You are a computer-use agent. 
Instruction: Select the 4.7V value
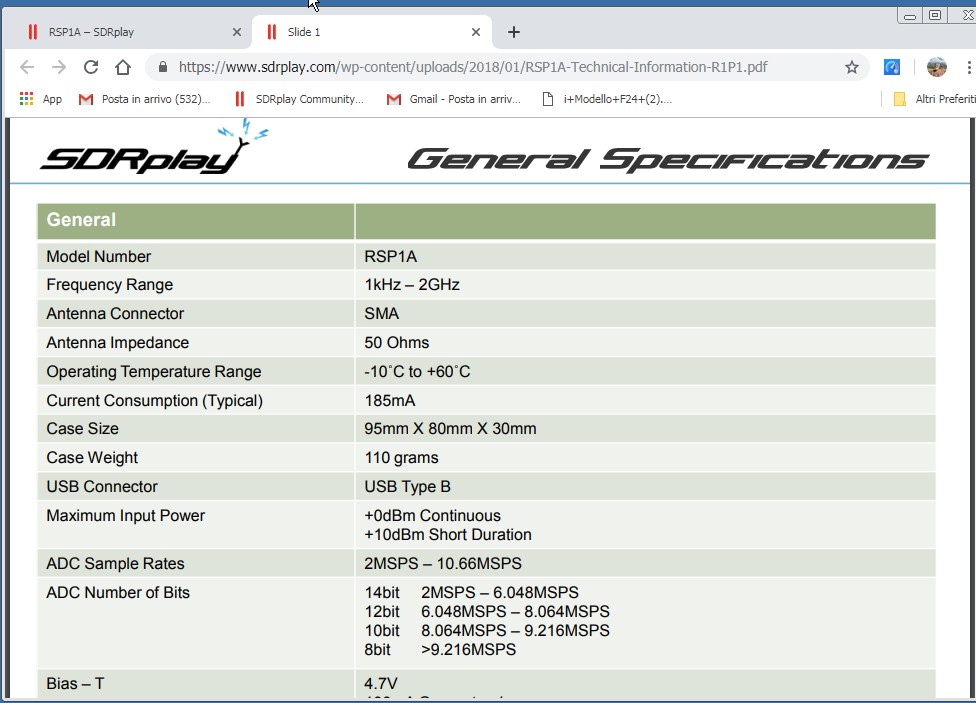(380, 684)
